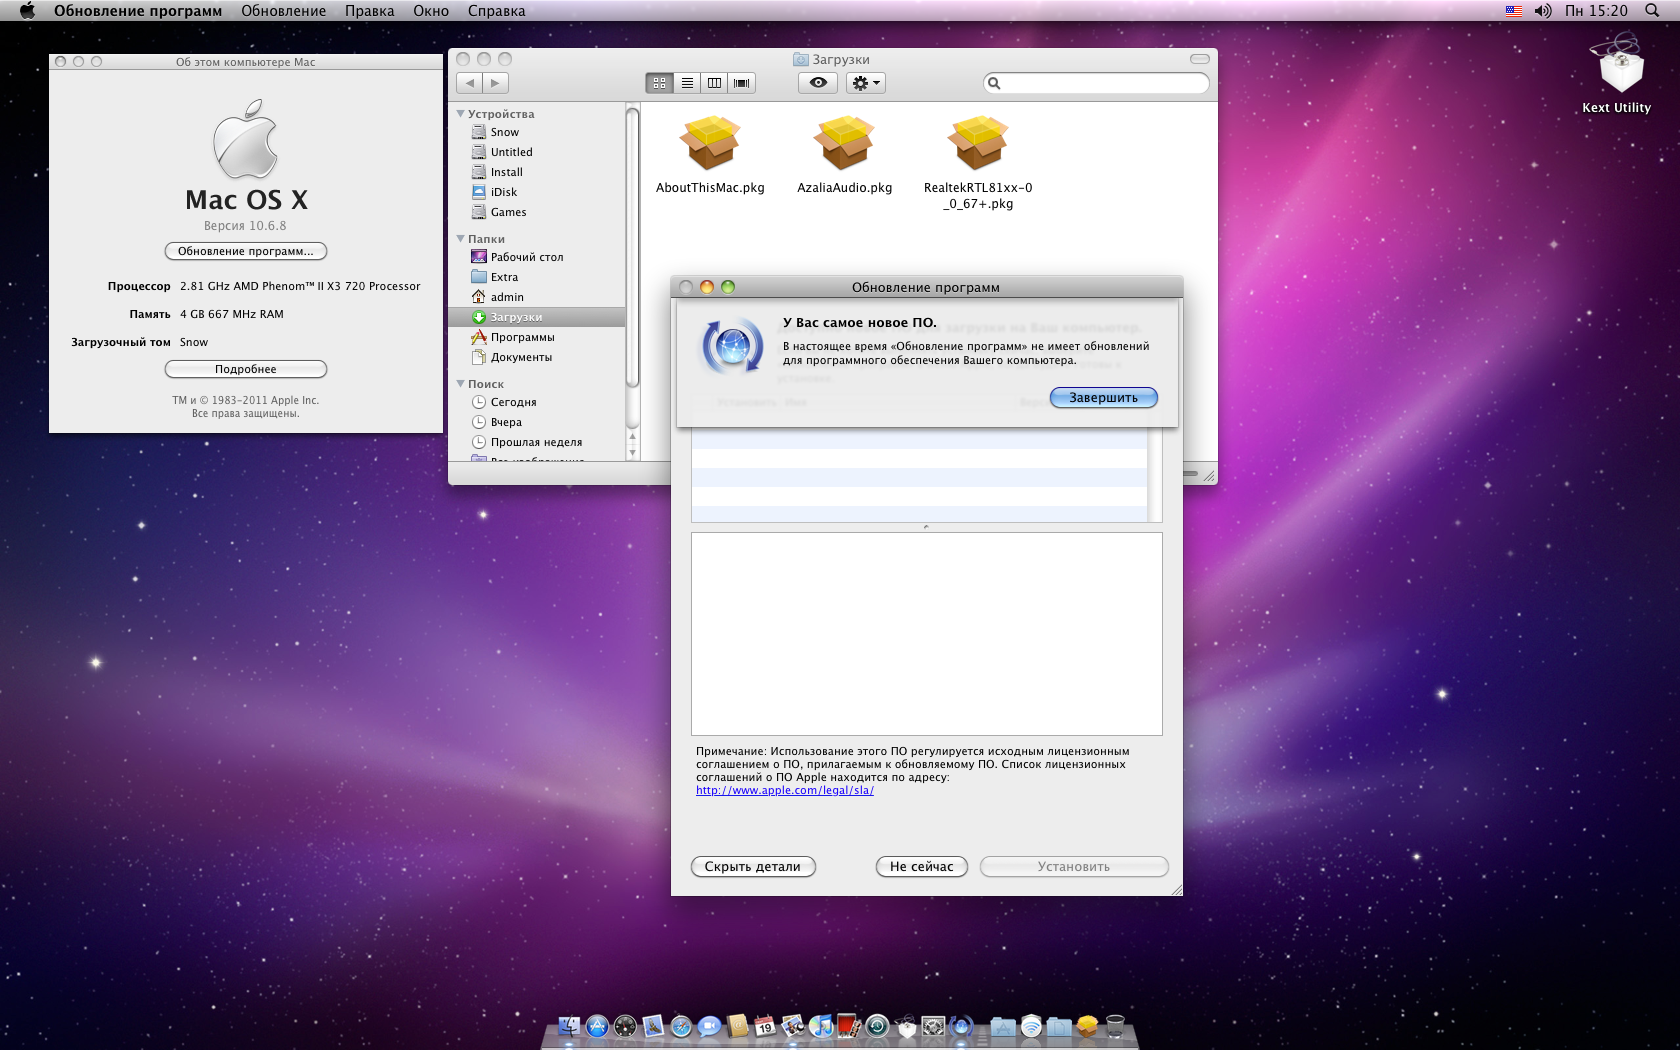Open System Preferences from the Dock

coord(933,1026)
